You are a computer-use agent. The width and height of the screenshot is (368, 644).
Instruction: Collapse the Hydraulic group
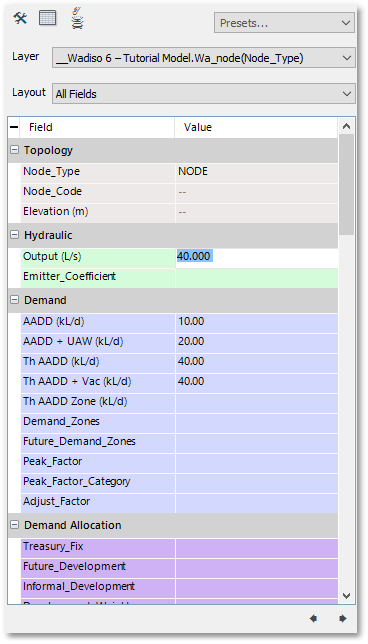coord(14,235)
